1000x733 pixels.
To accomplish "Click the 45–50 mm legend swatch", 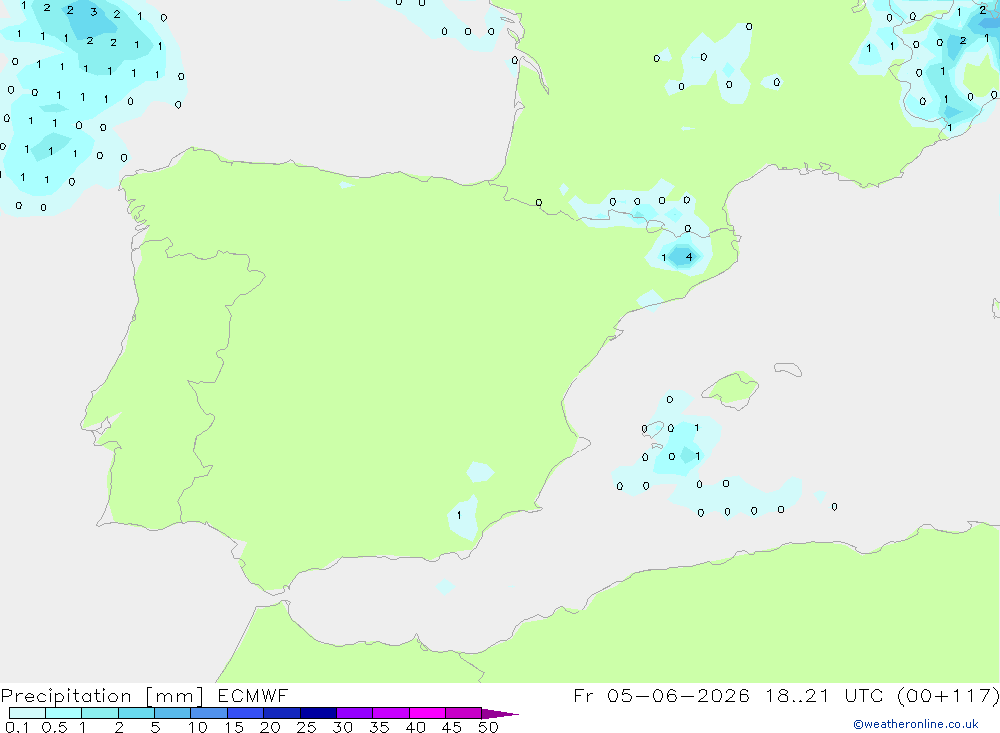I will click(464, 713).
